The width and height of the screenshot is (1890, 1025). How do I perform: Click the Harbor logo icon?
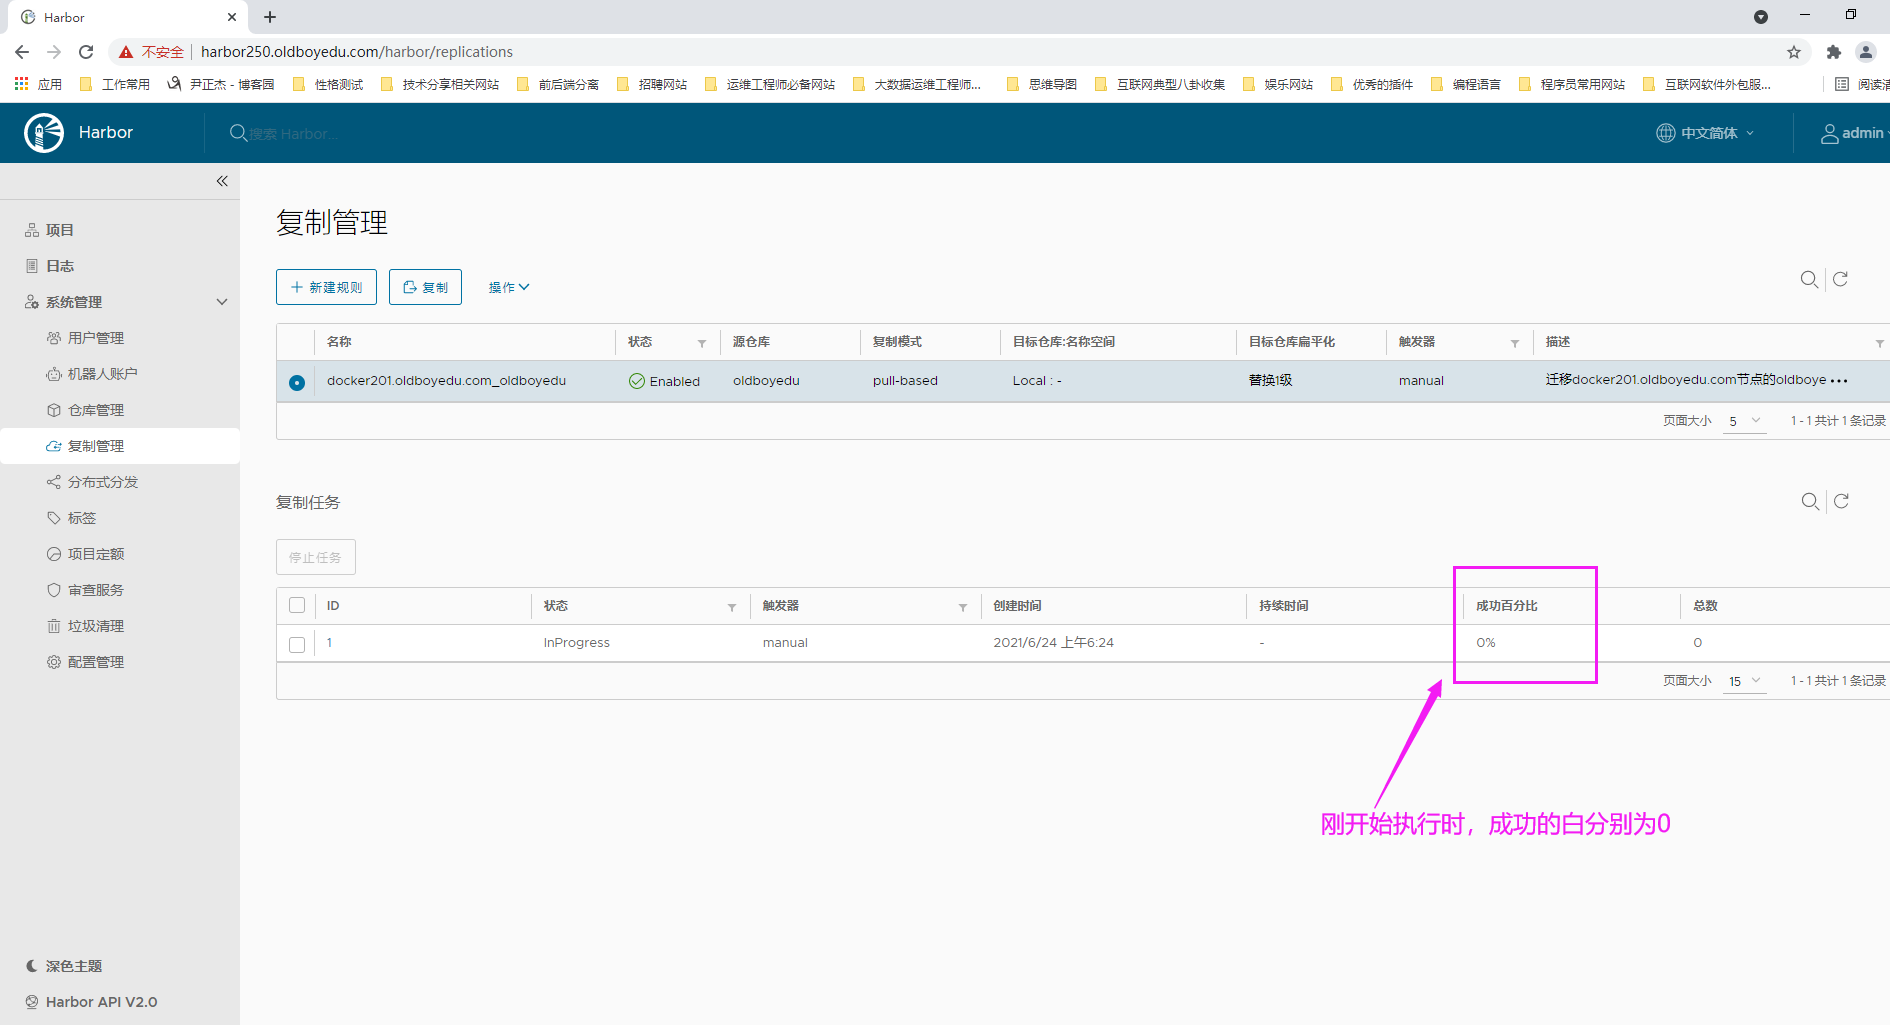(44, 133)
